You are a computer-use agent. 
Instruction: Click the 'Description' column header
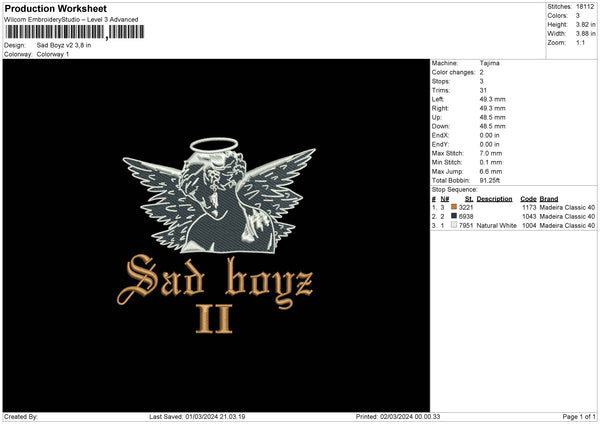(494, 199)
